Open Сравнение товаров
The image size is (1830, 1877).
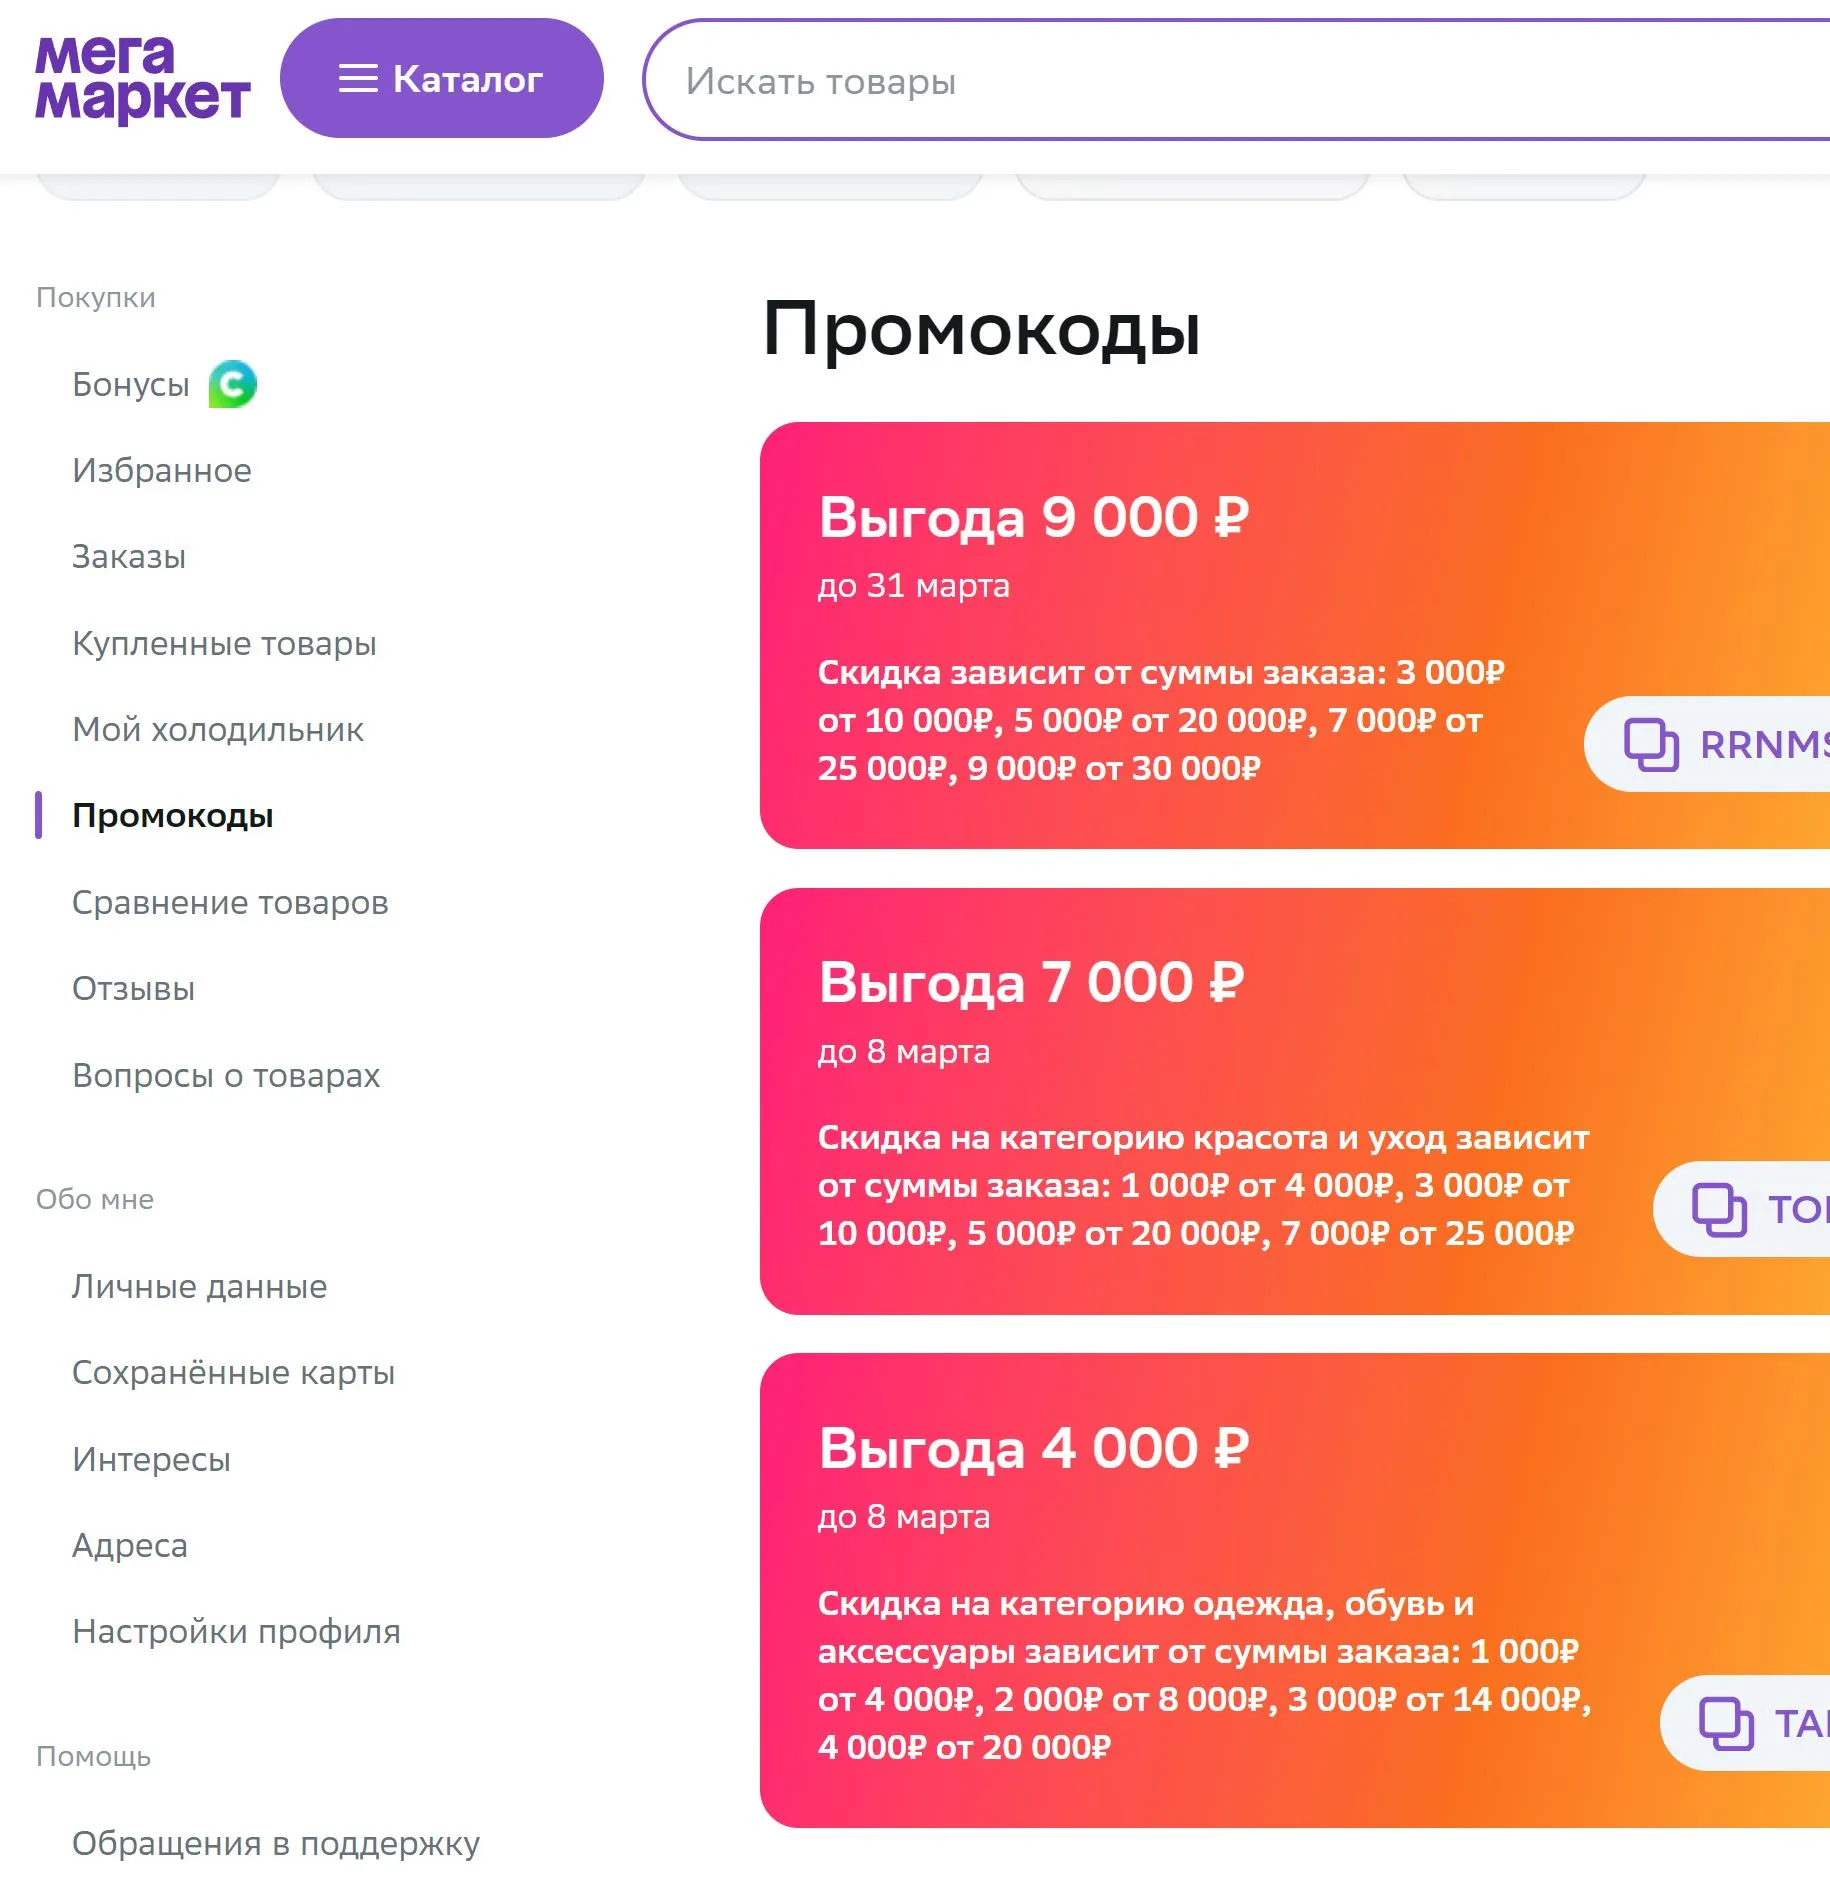[x=230, y=903]
